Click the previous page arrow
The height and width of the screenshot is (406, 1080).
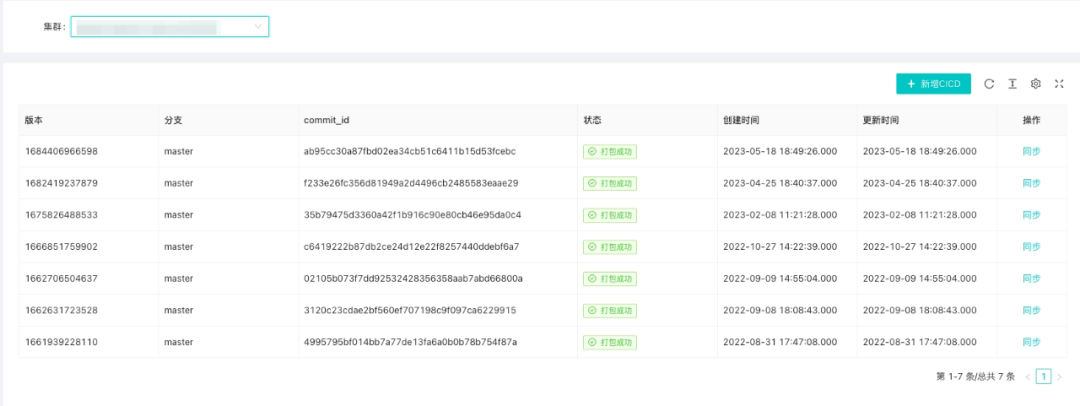coord(1028,377)
